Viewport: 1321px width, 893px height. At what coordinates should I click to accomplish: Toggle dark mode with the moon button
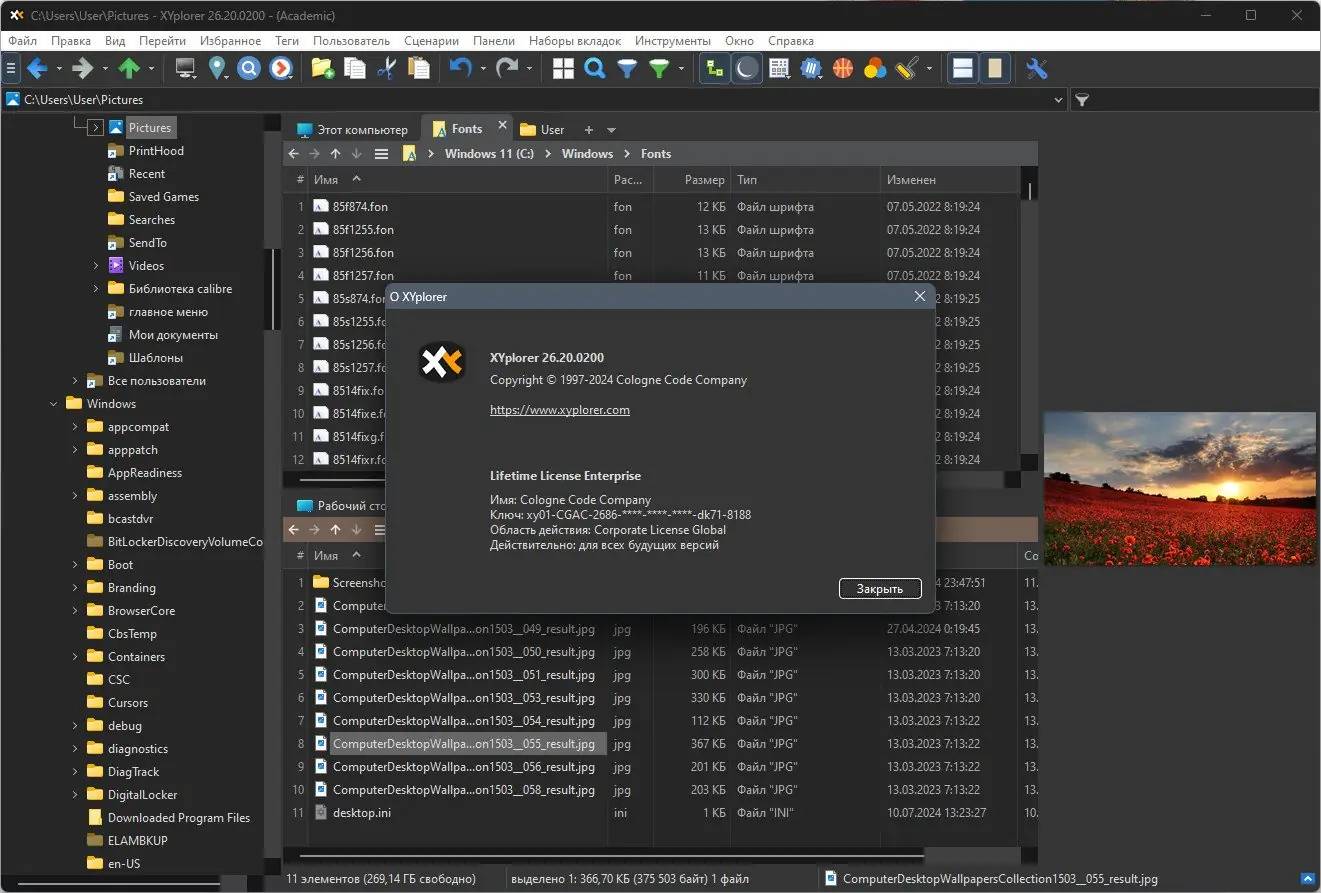click(x=746, y=68)
